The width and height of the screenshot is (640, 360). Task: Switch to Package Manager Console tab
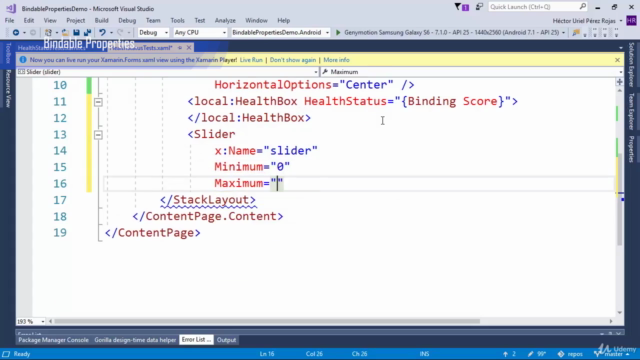pos(53,340)
